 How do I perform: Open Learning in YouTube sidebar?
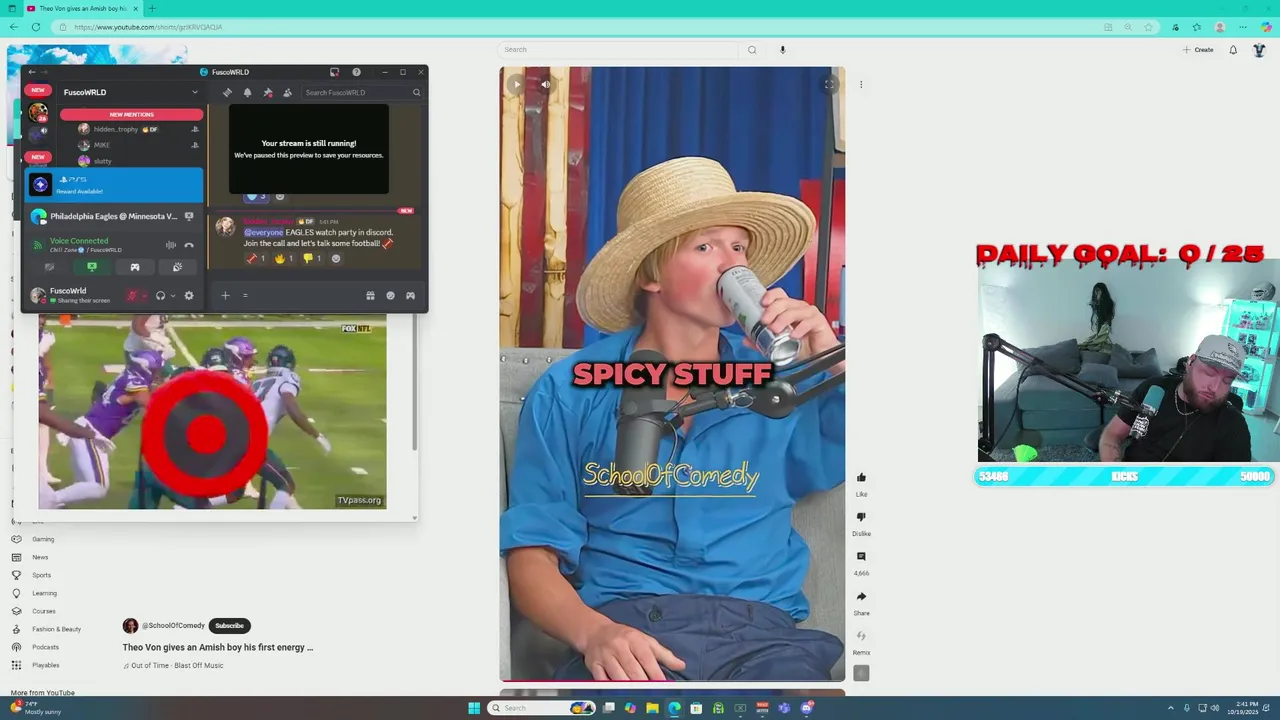(44, 593)
